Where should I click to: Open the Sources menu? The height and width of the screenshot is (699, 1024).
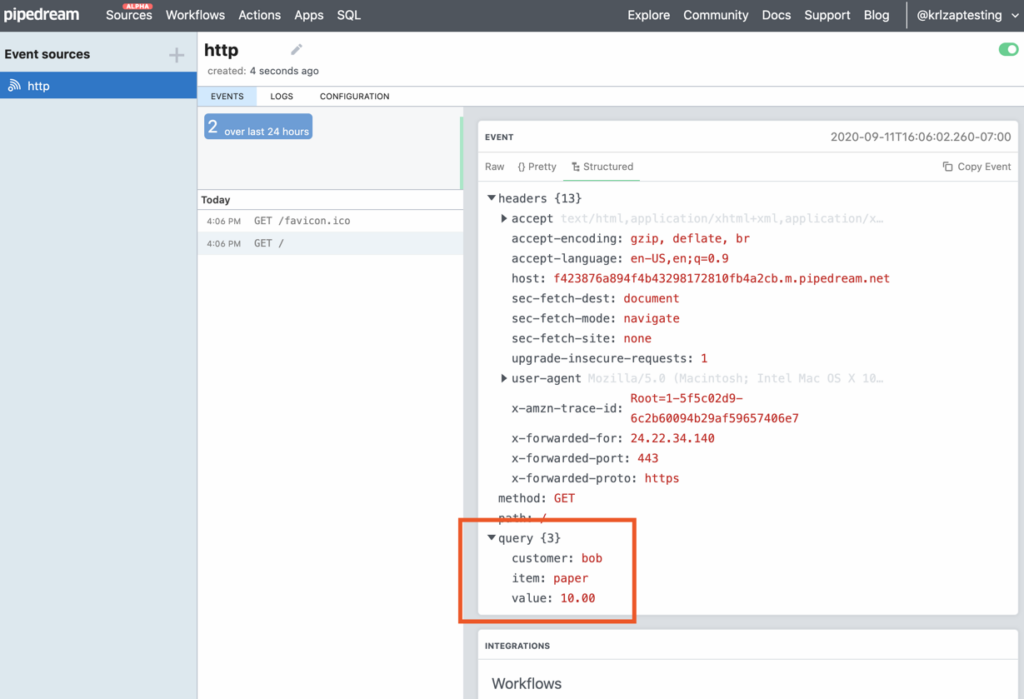click(x=129, y=14)
